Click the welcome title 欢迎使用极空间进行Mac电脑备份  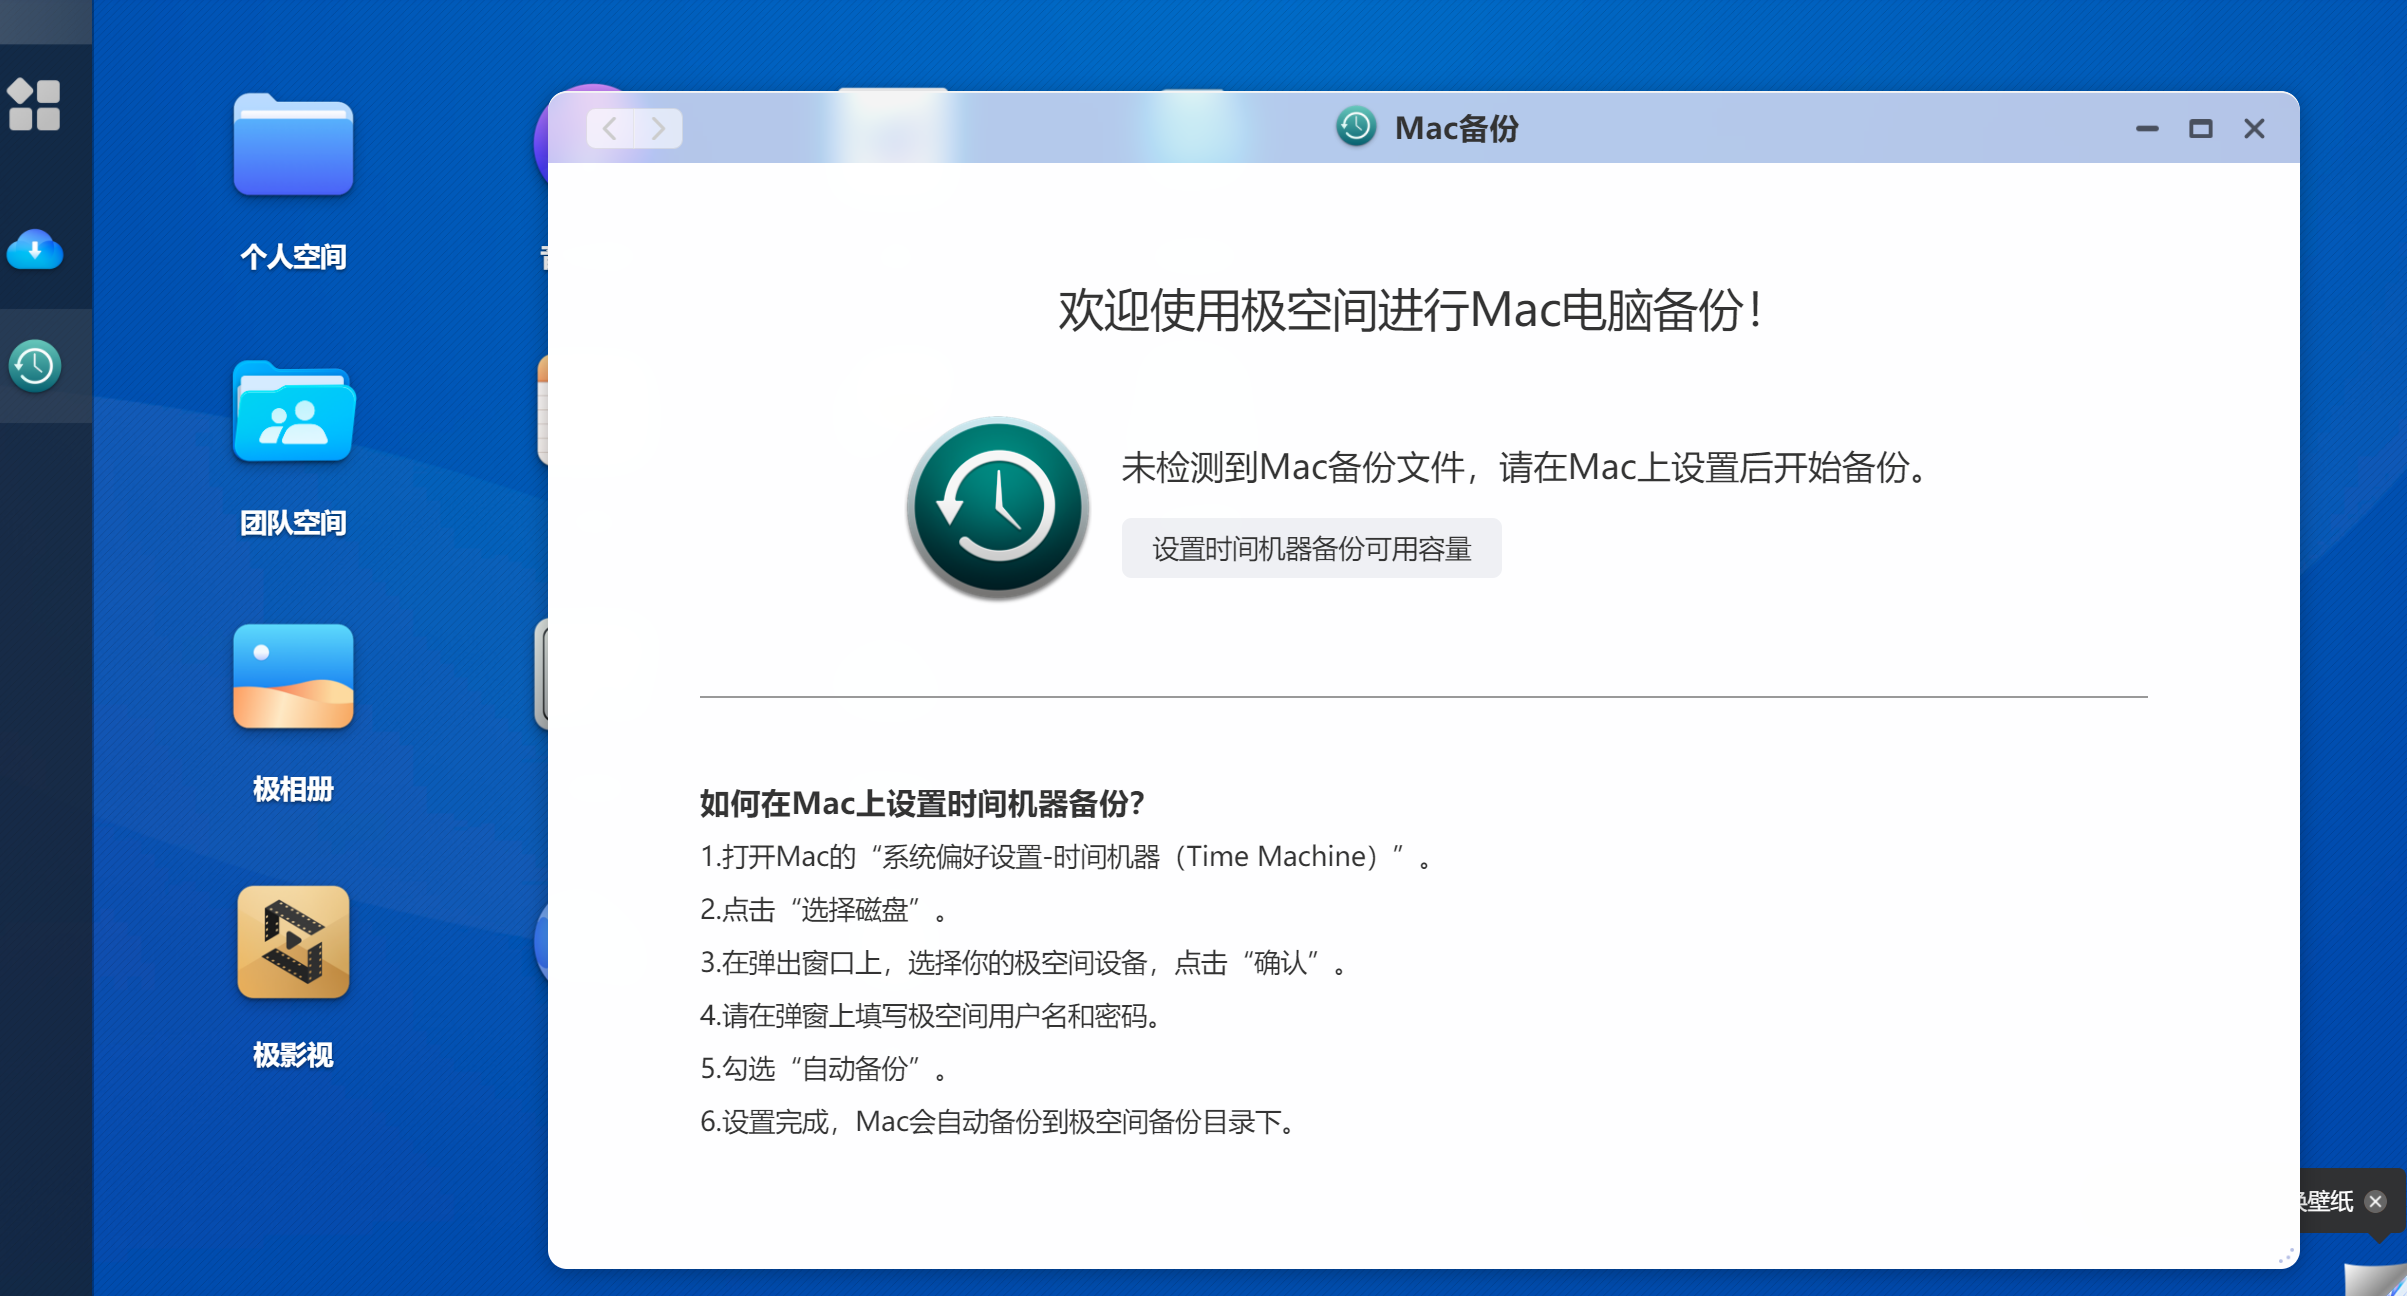click(x=1410, y=310)
